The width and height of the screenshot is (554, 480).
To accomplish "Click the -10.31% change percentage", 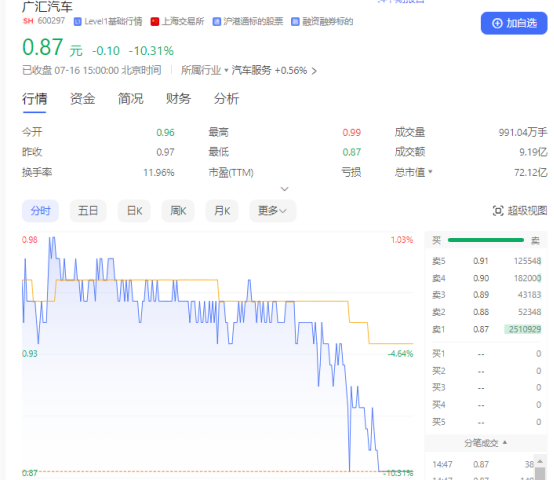I will point(151,51).
